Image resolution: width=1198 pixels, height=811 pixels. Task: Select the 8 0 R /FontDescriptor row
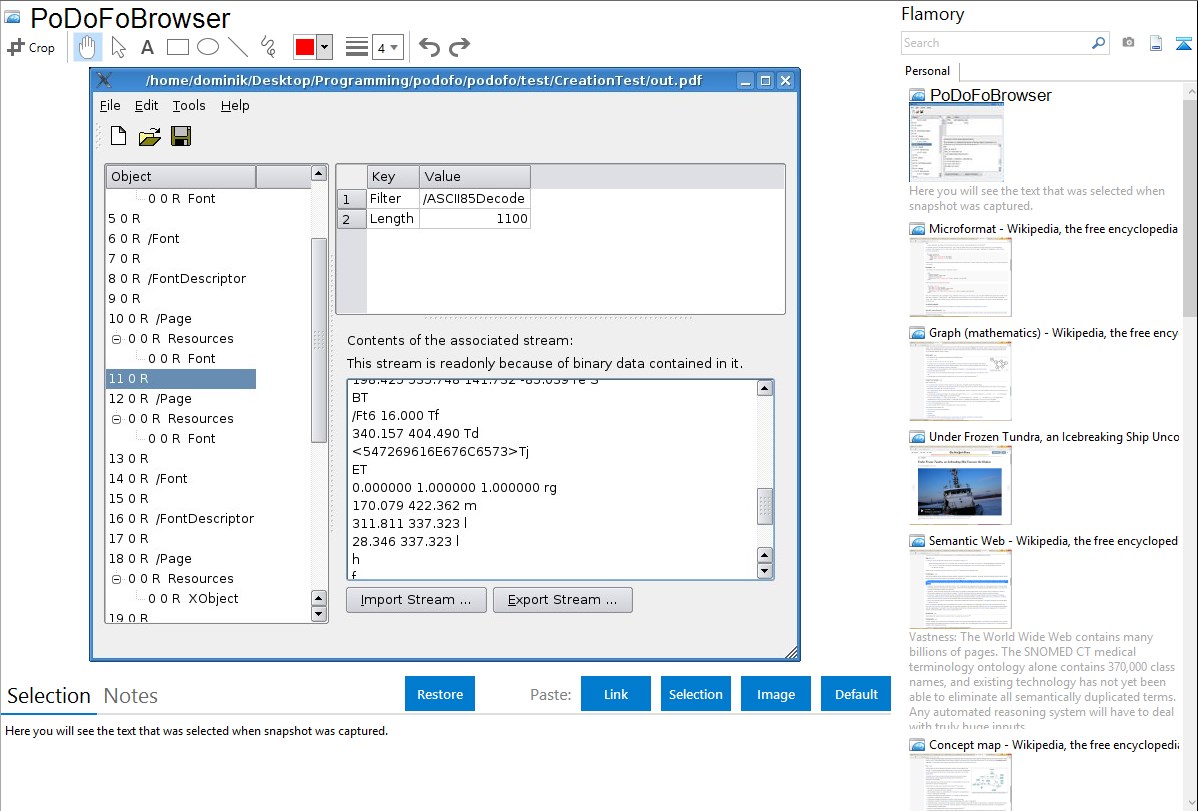click(177, 278)
